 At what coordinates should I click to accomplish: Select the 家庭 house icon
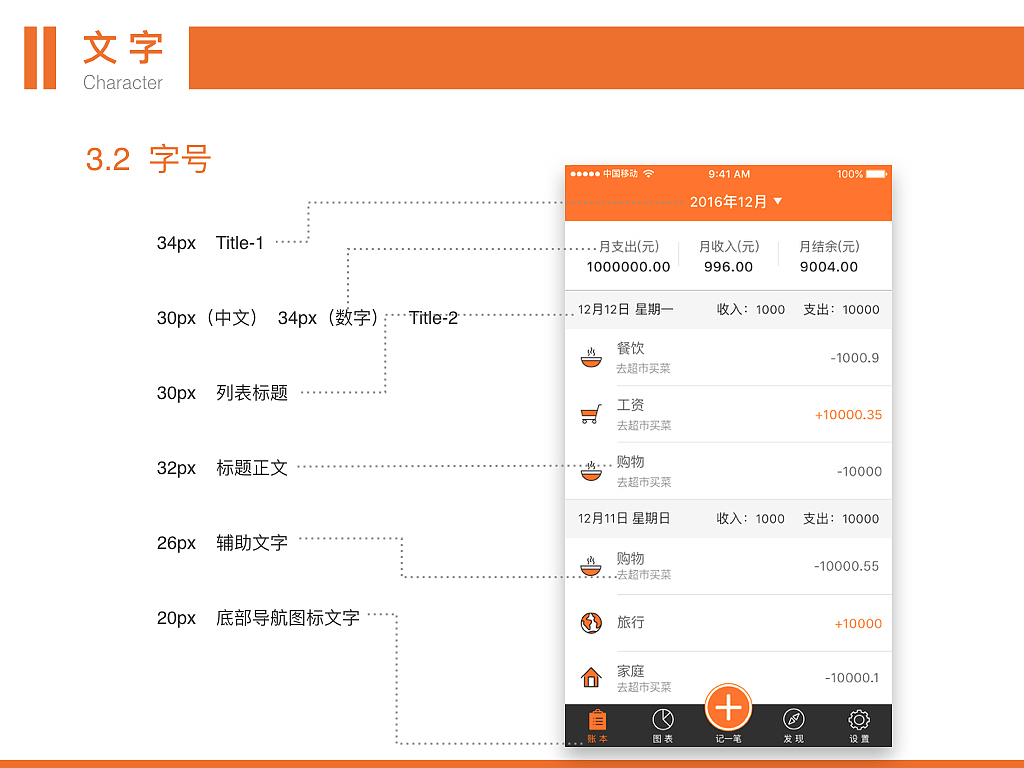pos(591,675)
